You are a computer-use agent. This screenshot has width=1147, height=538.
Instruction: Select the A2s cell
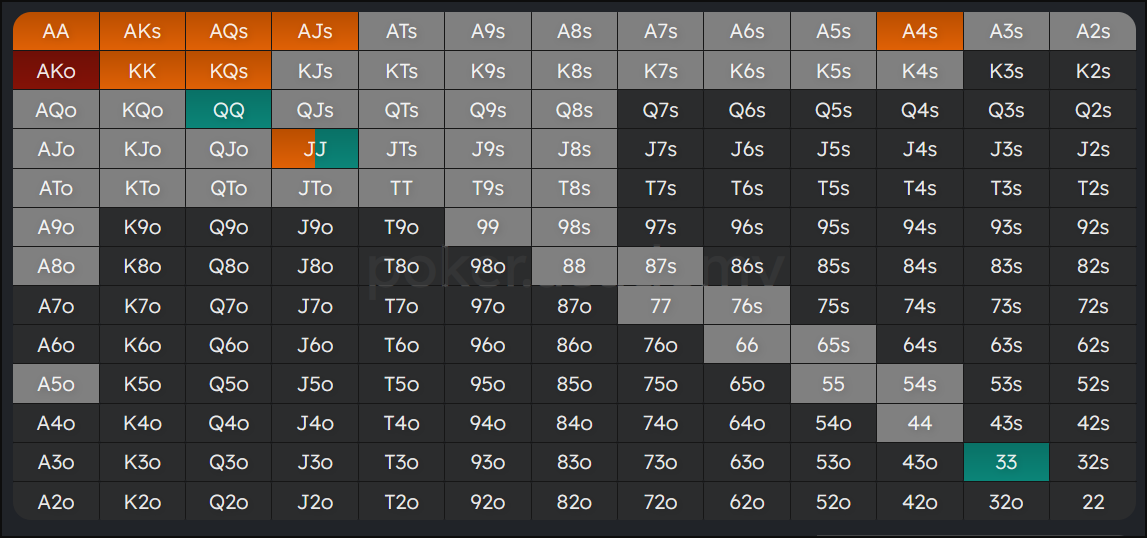(1093, 32)
